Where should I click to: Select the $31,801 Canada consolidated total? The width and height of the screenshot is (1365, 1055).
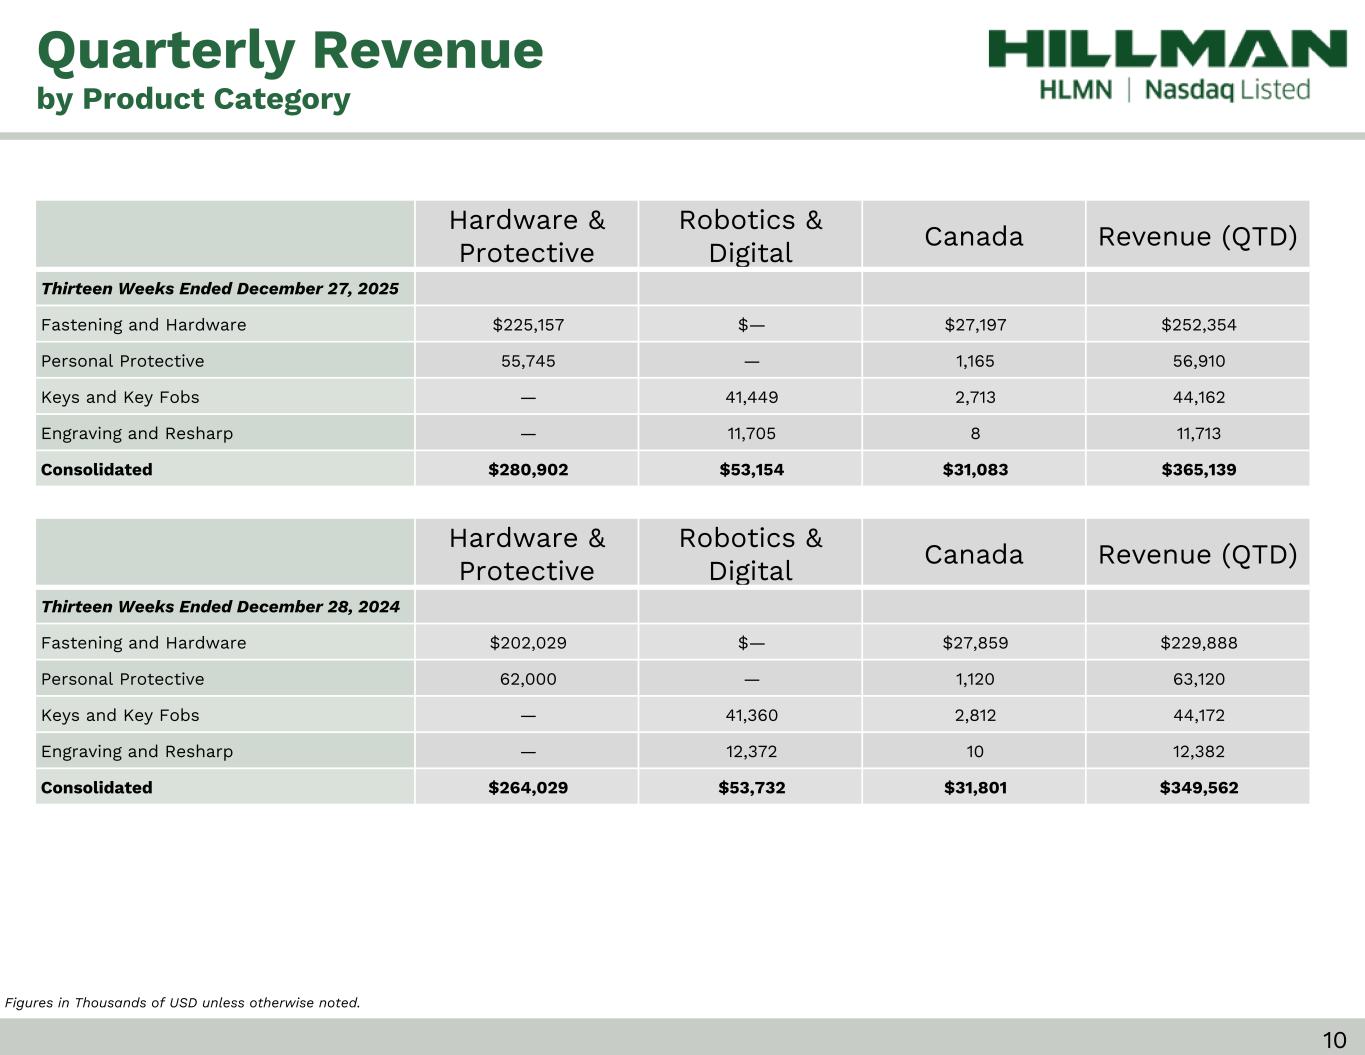[975, 788]
